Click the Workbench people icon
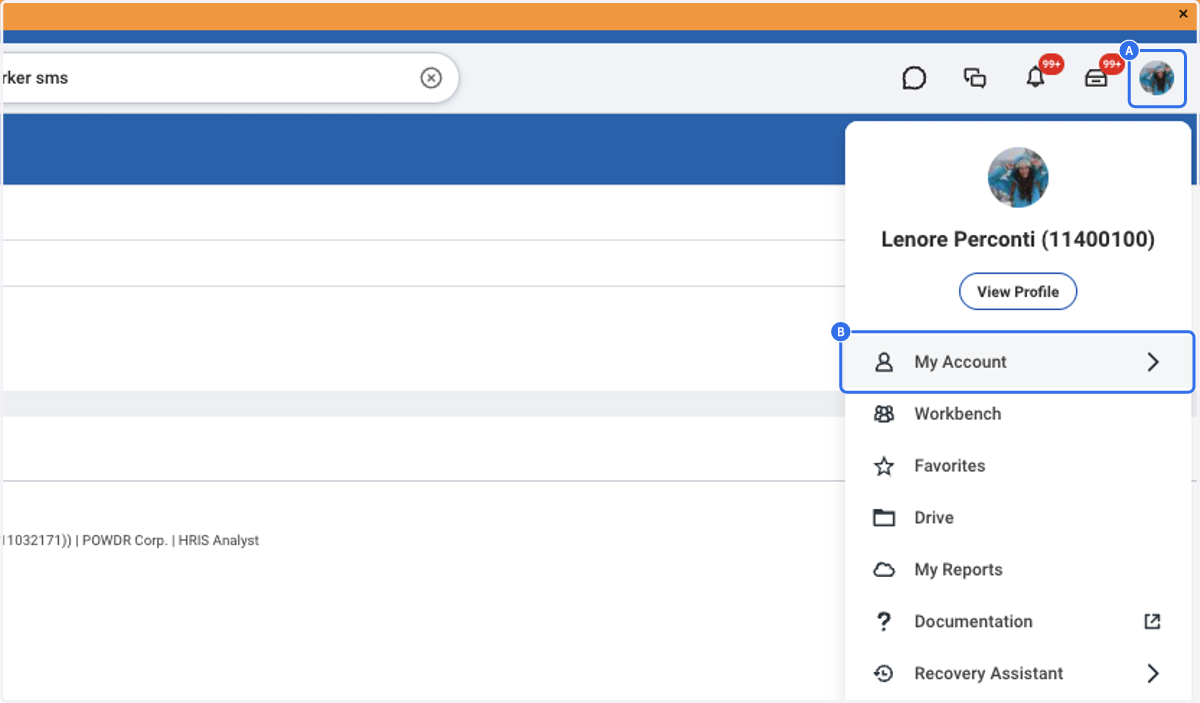Screen dimensions: 1200x703 click(x=884, y=414)
